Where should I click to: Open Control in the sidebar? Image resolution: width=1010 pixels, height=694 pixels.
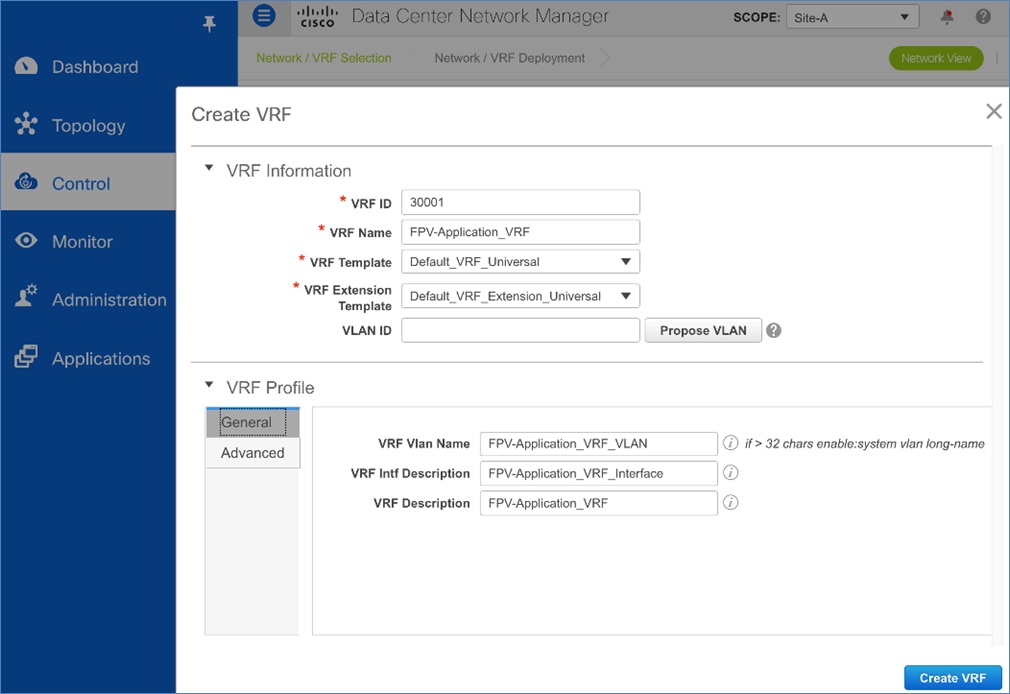click(81, 184)
